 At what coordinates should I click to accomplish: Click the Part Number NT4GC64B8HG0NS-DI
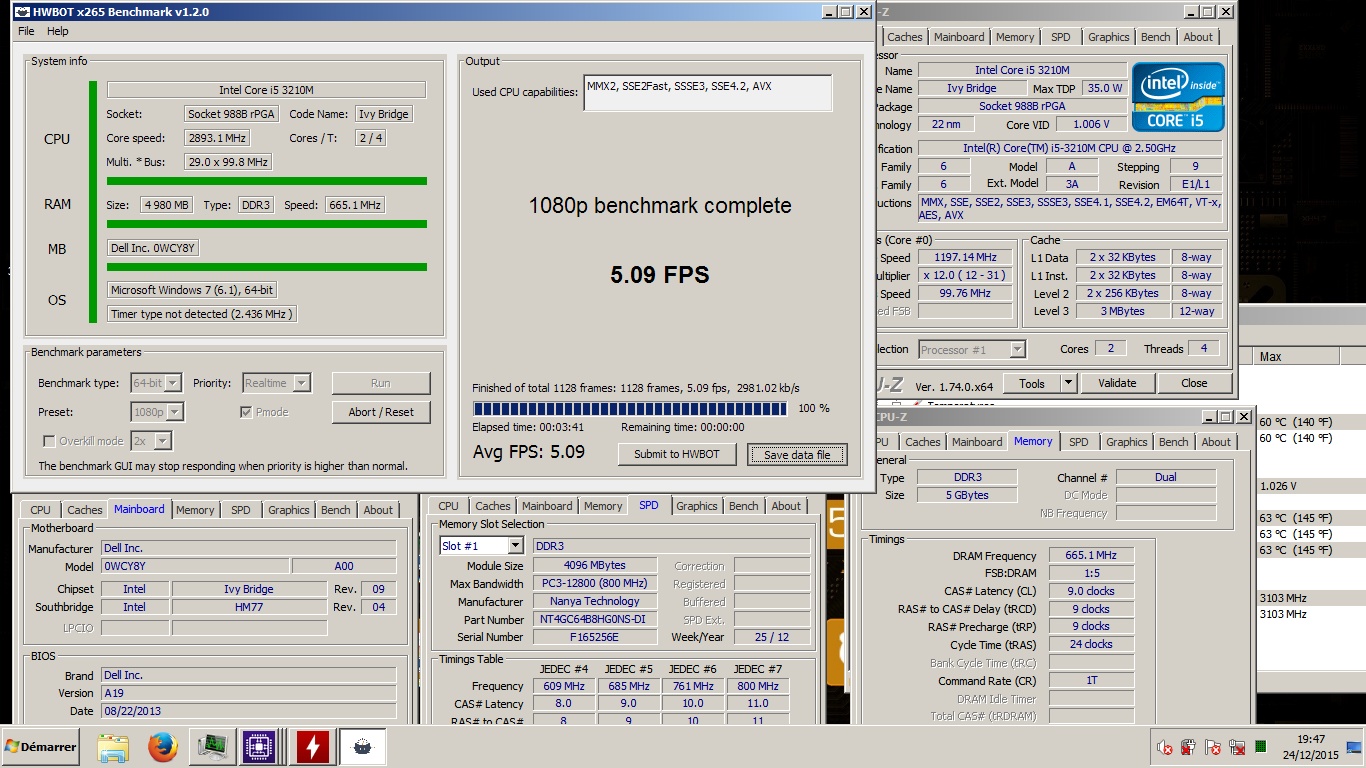click(594, 620)
